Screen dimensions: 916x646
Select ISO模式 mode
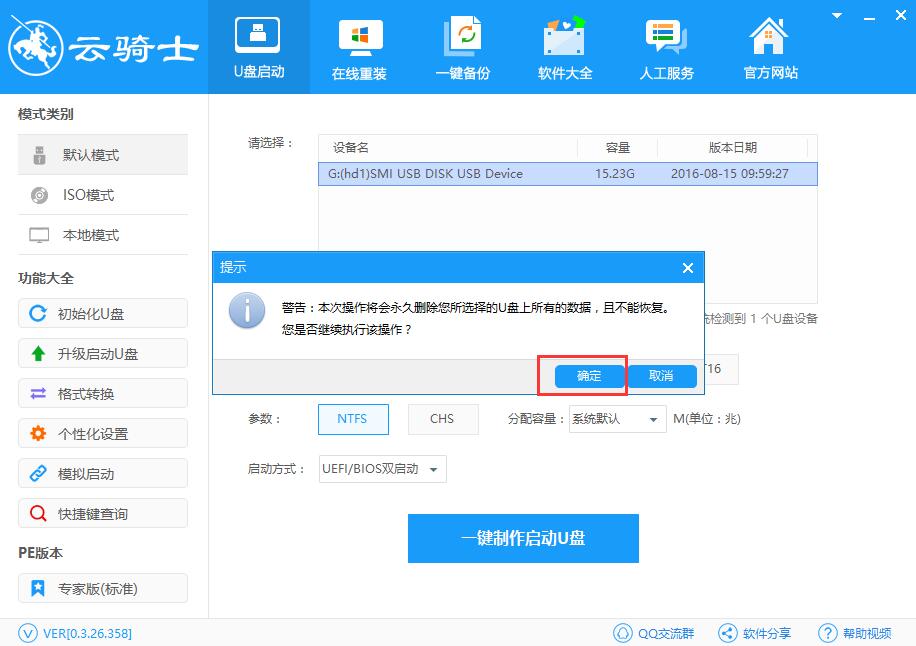click(x=103, y=195)
